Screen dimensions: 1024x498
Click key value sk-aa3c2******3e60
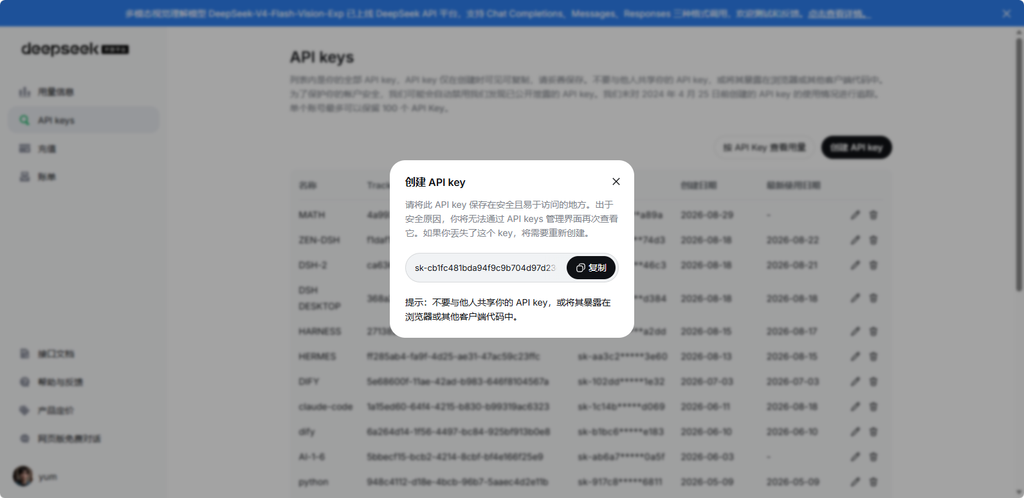[x=622, y=356]
